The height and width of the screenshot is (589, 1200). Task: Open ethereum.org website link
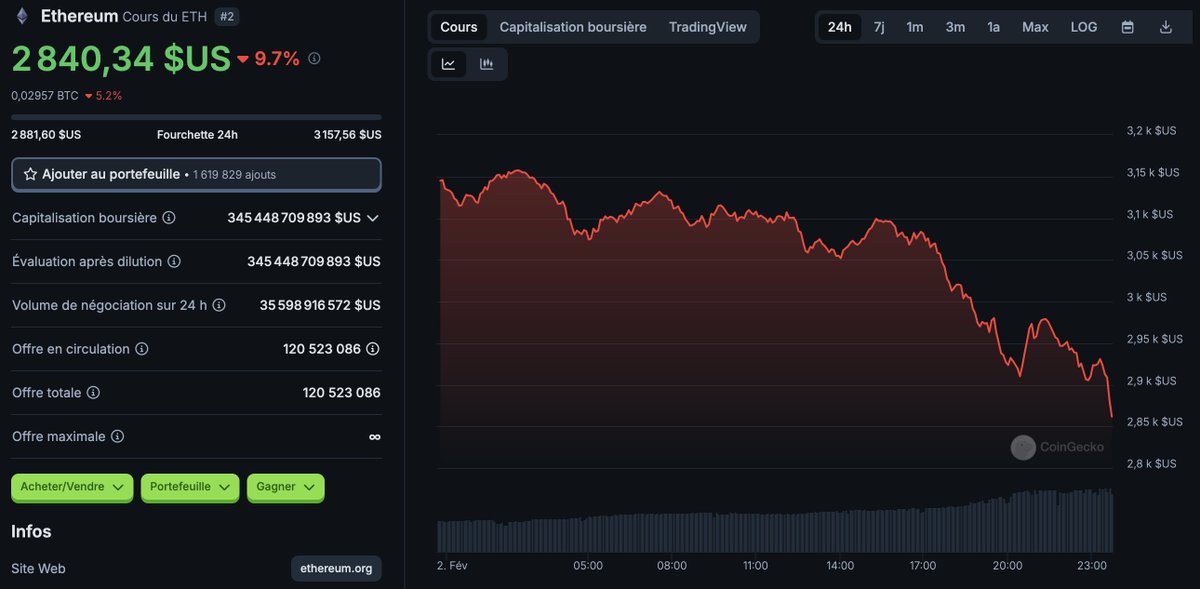(336, 568)
